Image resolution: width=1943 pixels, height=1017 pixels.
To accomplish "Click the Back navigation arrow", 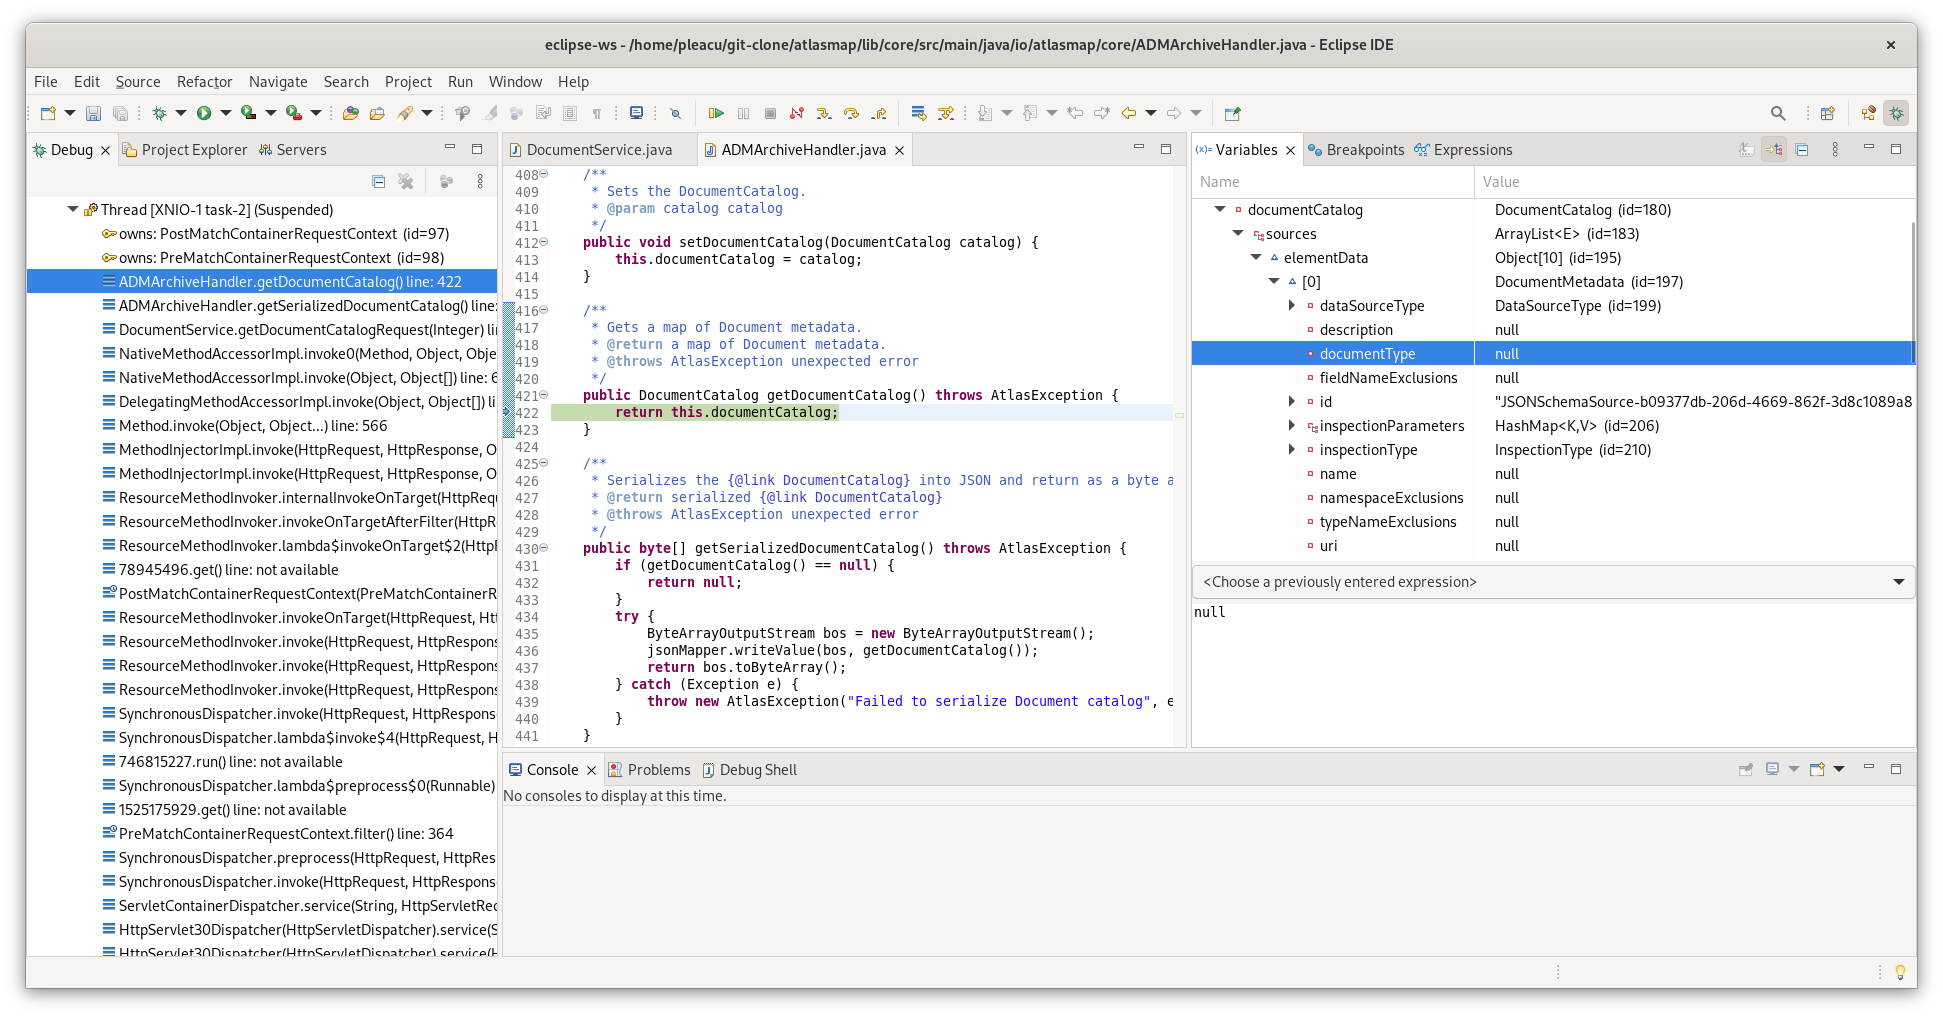I will point(1129,113).
